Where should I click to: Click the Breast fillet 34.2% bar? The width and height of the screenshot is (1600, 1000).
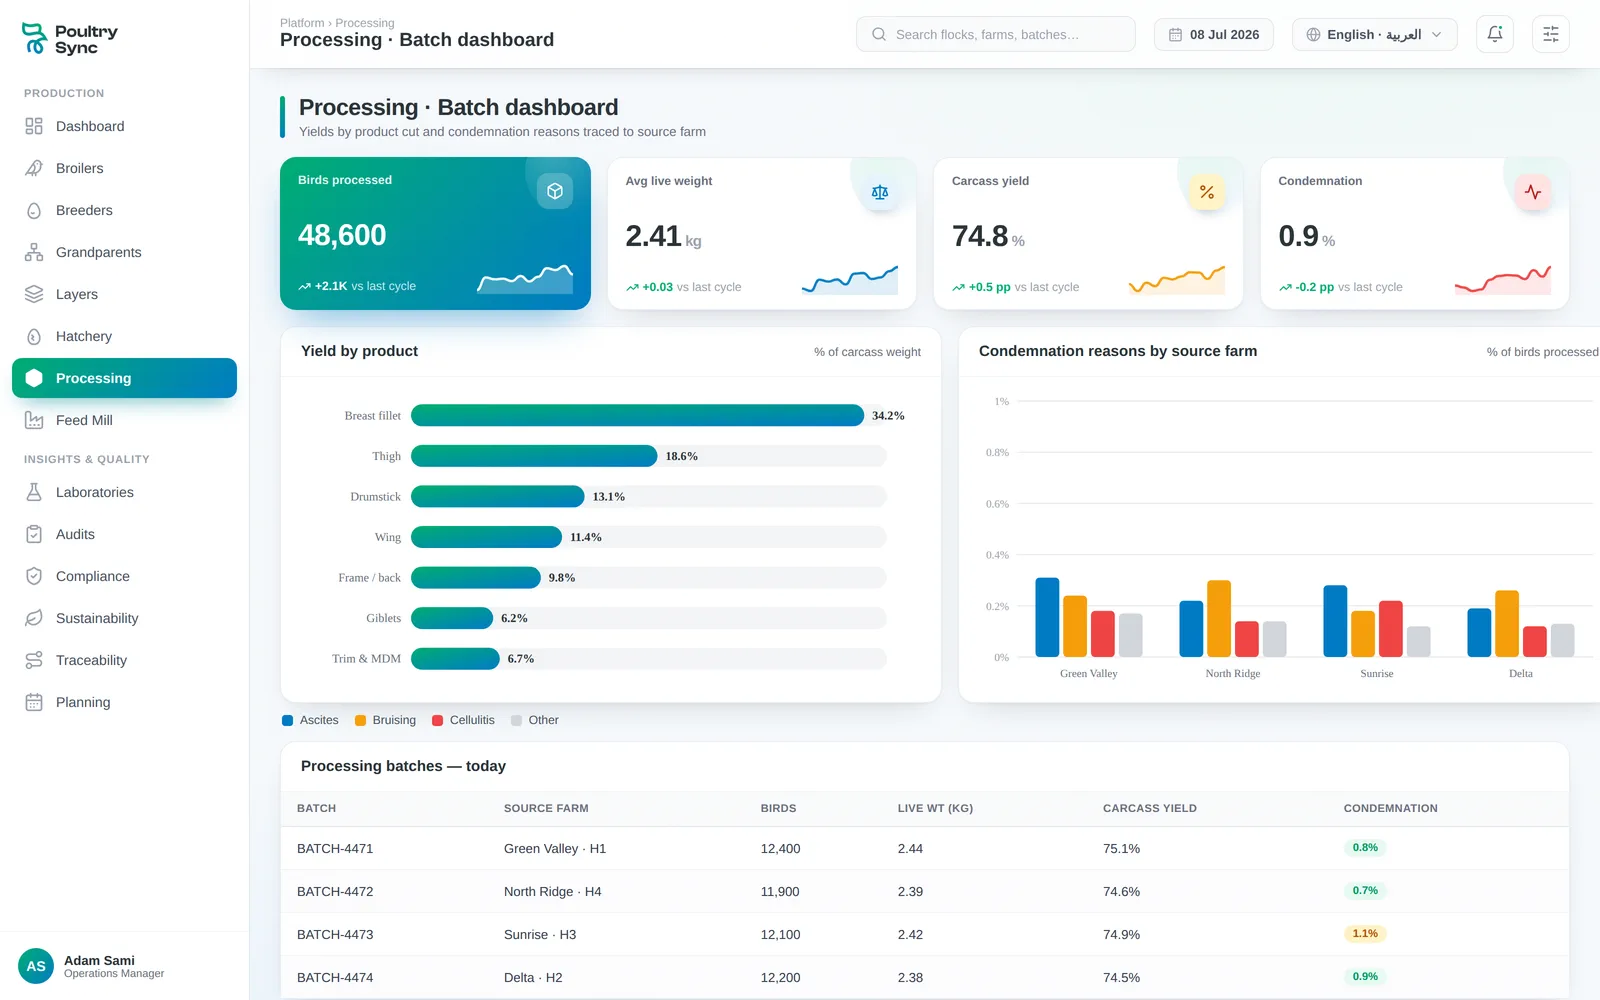click(x=637, y=415)
